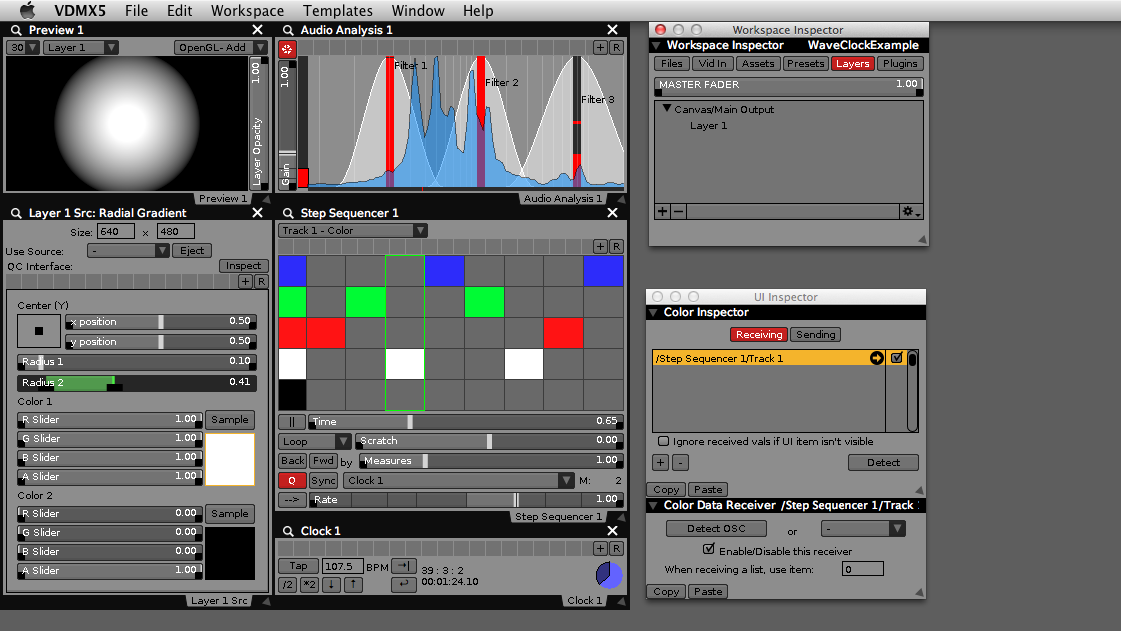Screen dimensions: 1121x631
Task: Click the plus button in Color Inspector
Action: click(x=661, y=462)
